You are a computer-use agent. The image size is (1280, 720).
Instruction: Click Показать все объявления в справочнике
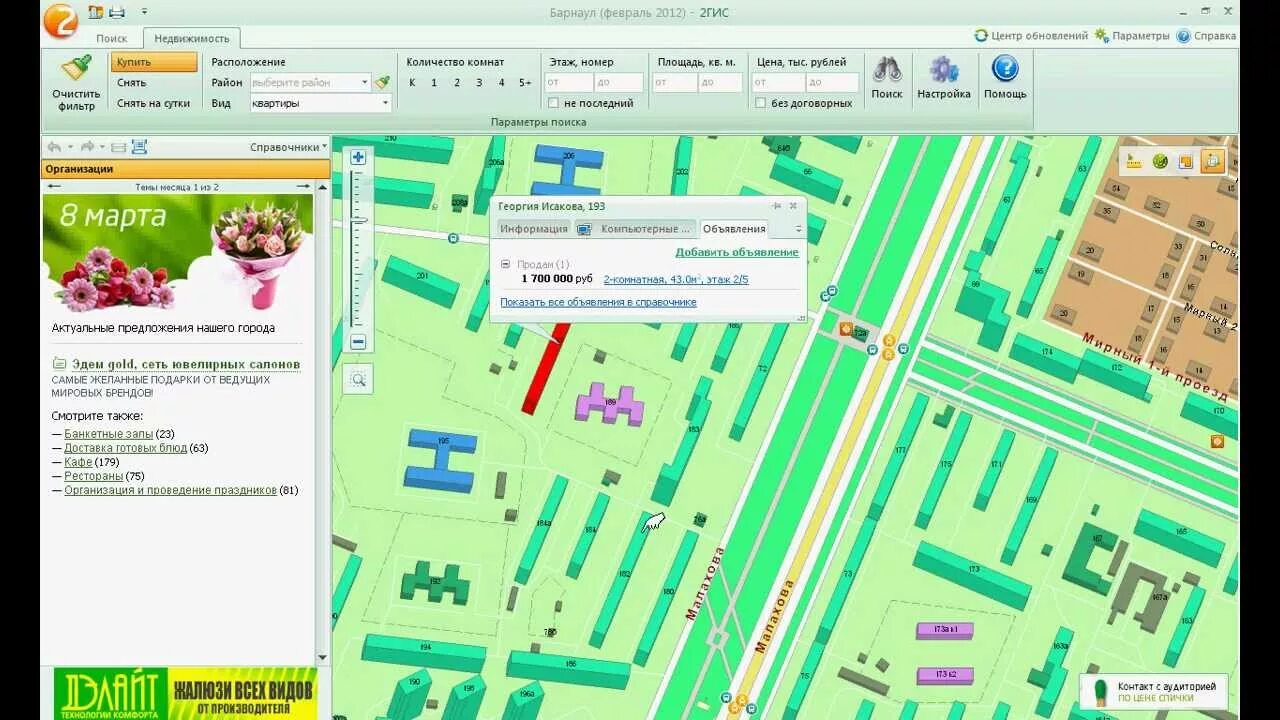click(598, 302)
